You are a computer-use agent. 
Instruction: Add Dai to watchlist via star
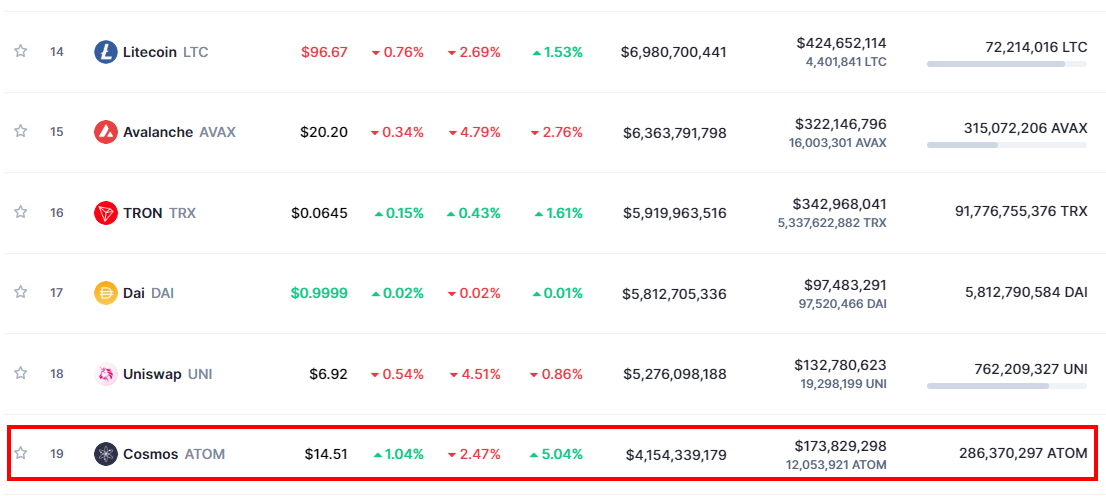click(20, 292)
